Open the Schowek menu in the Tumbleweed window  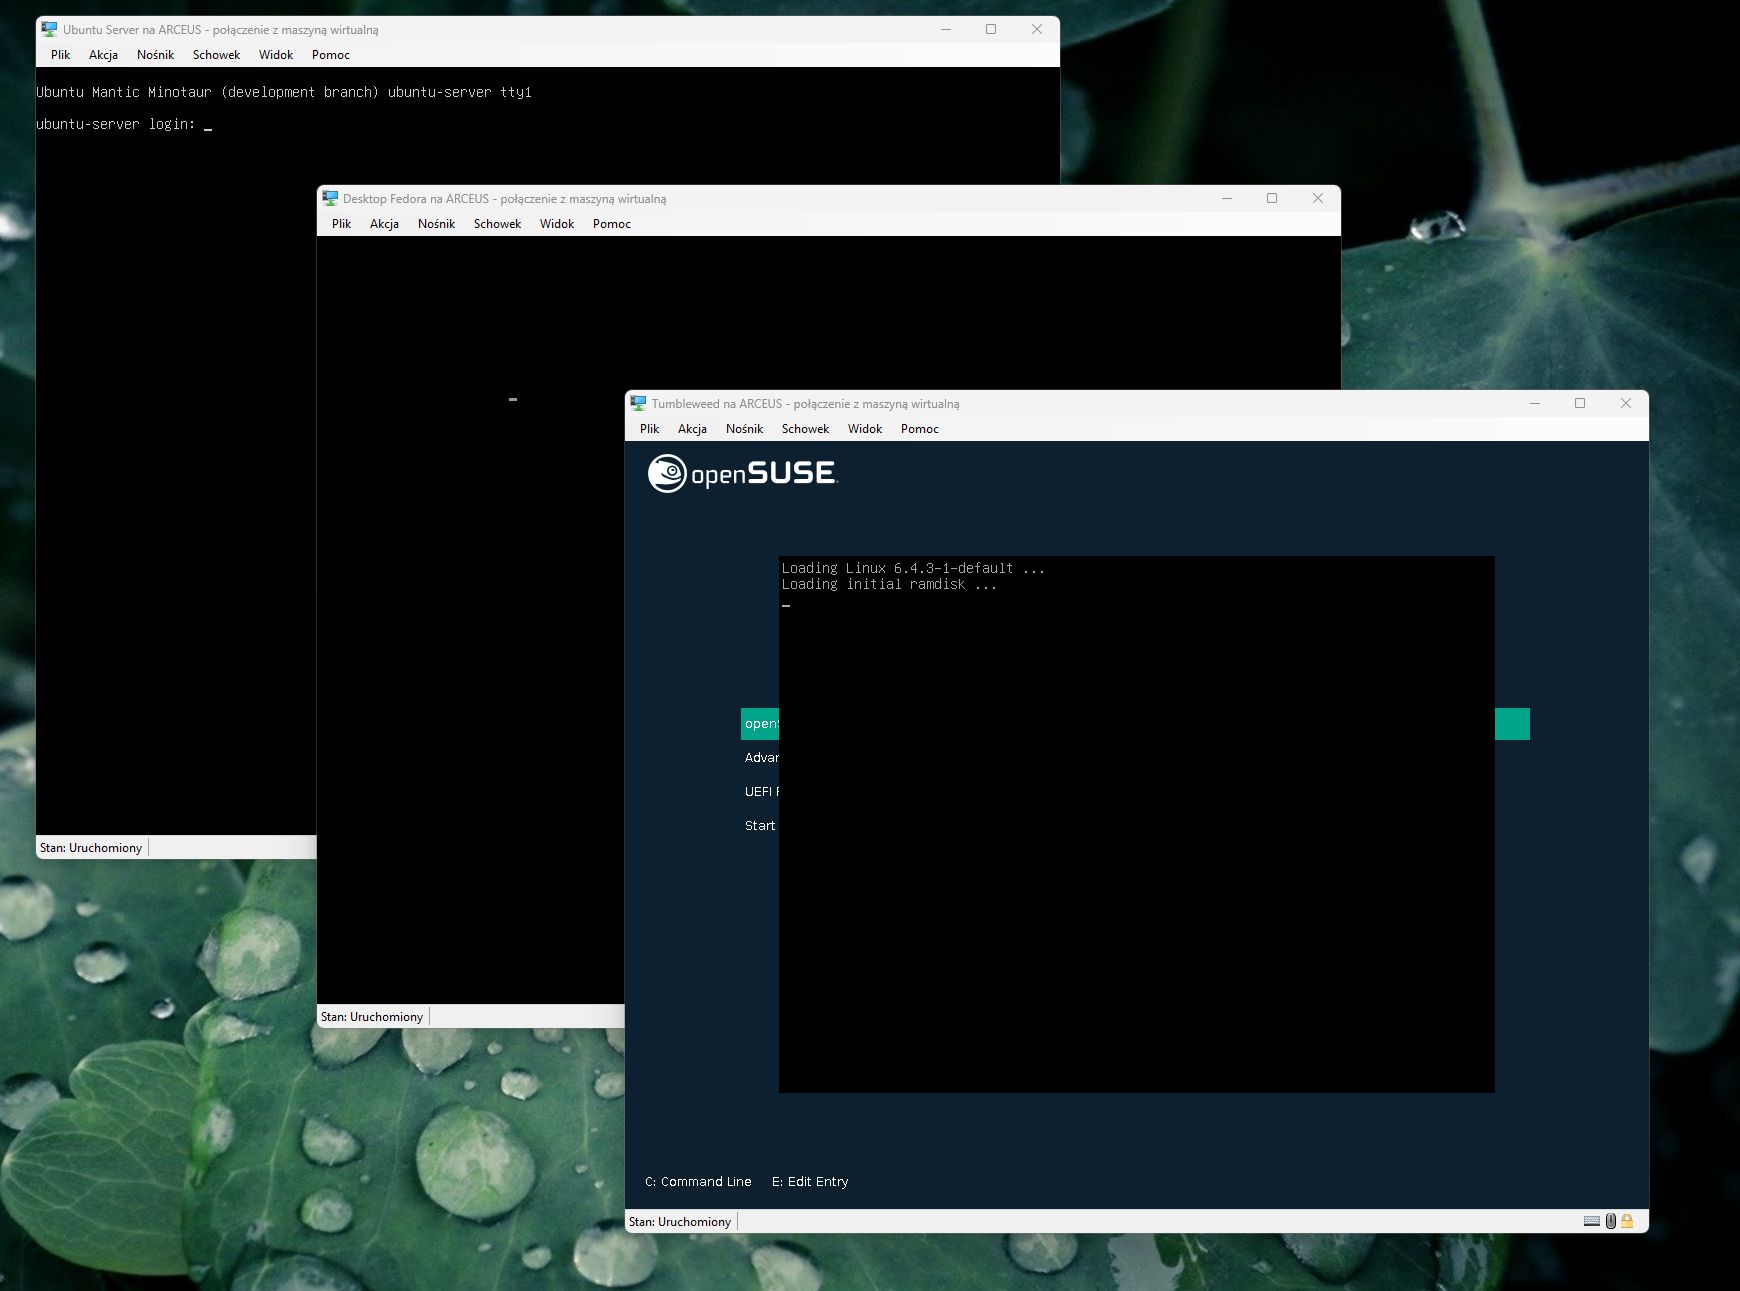[x=805, y=428]
